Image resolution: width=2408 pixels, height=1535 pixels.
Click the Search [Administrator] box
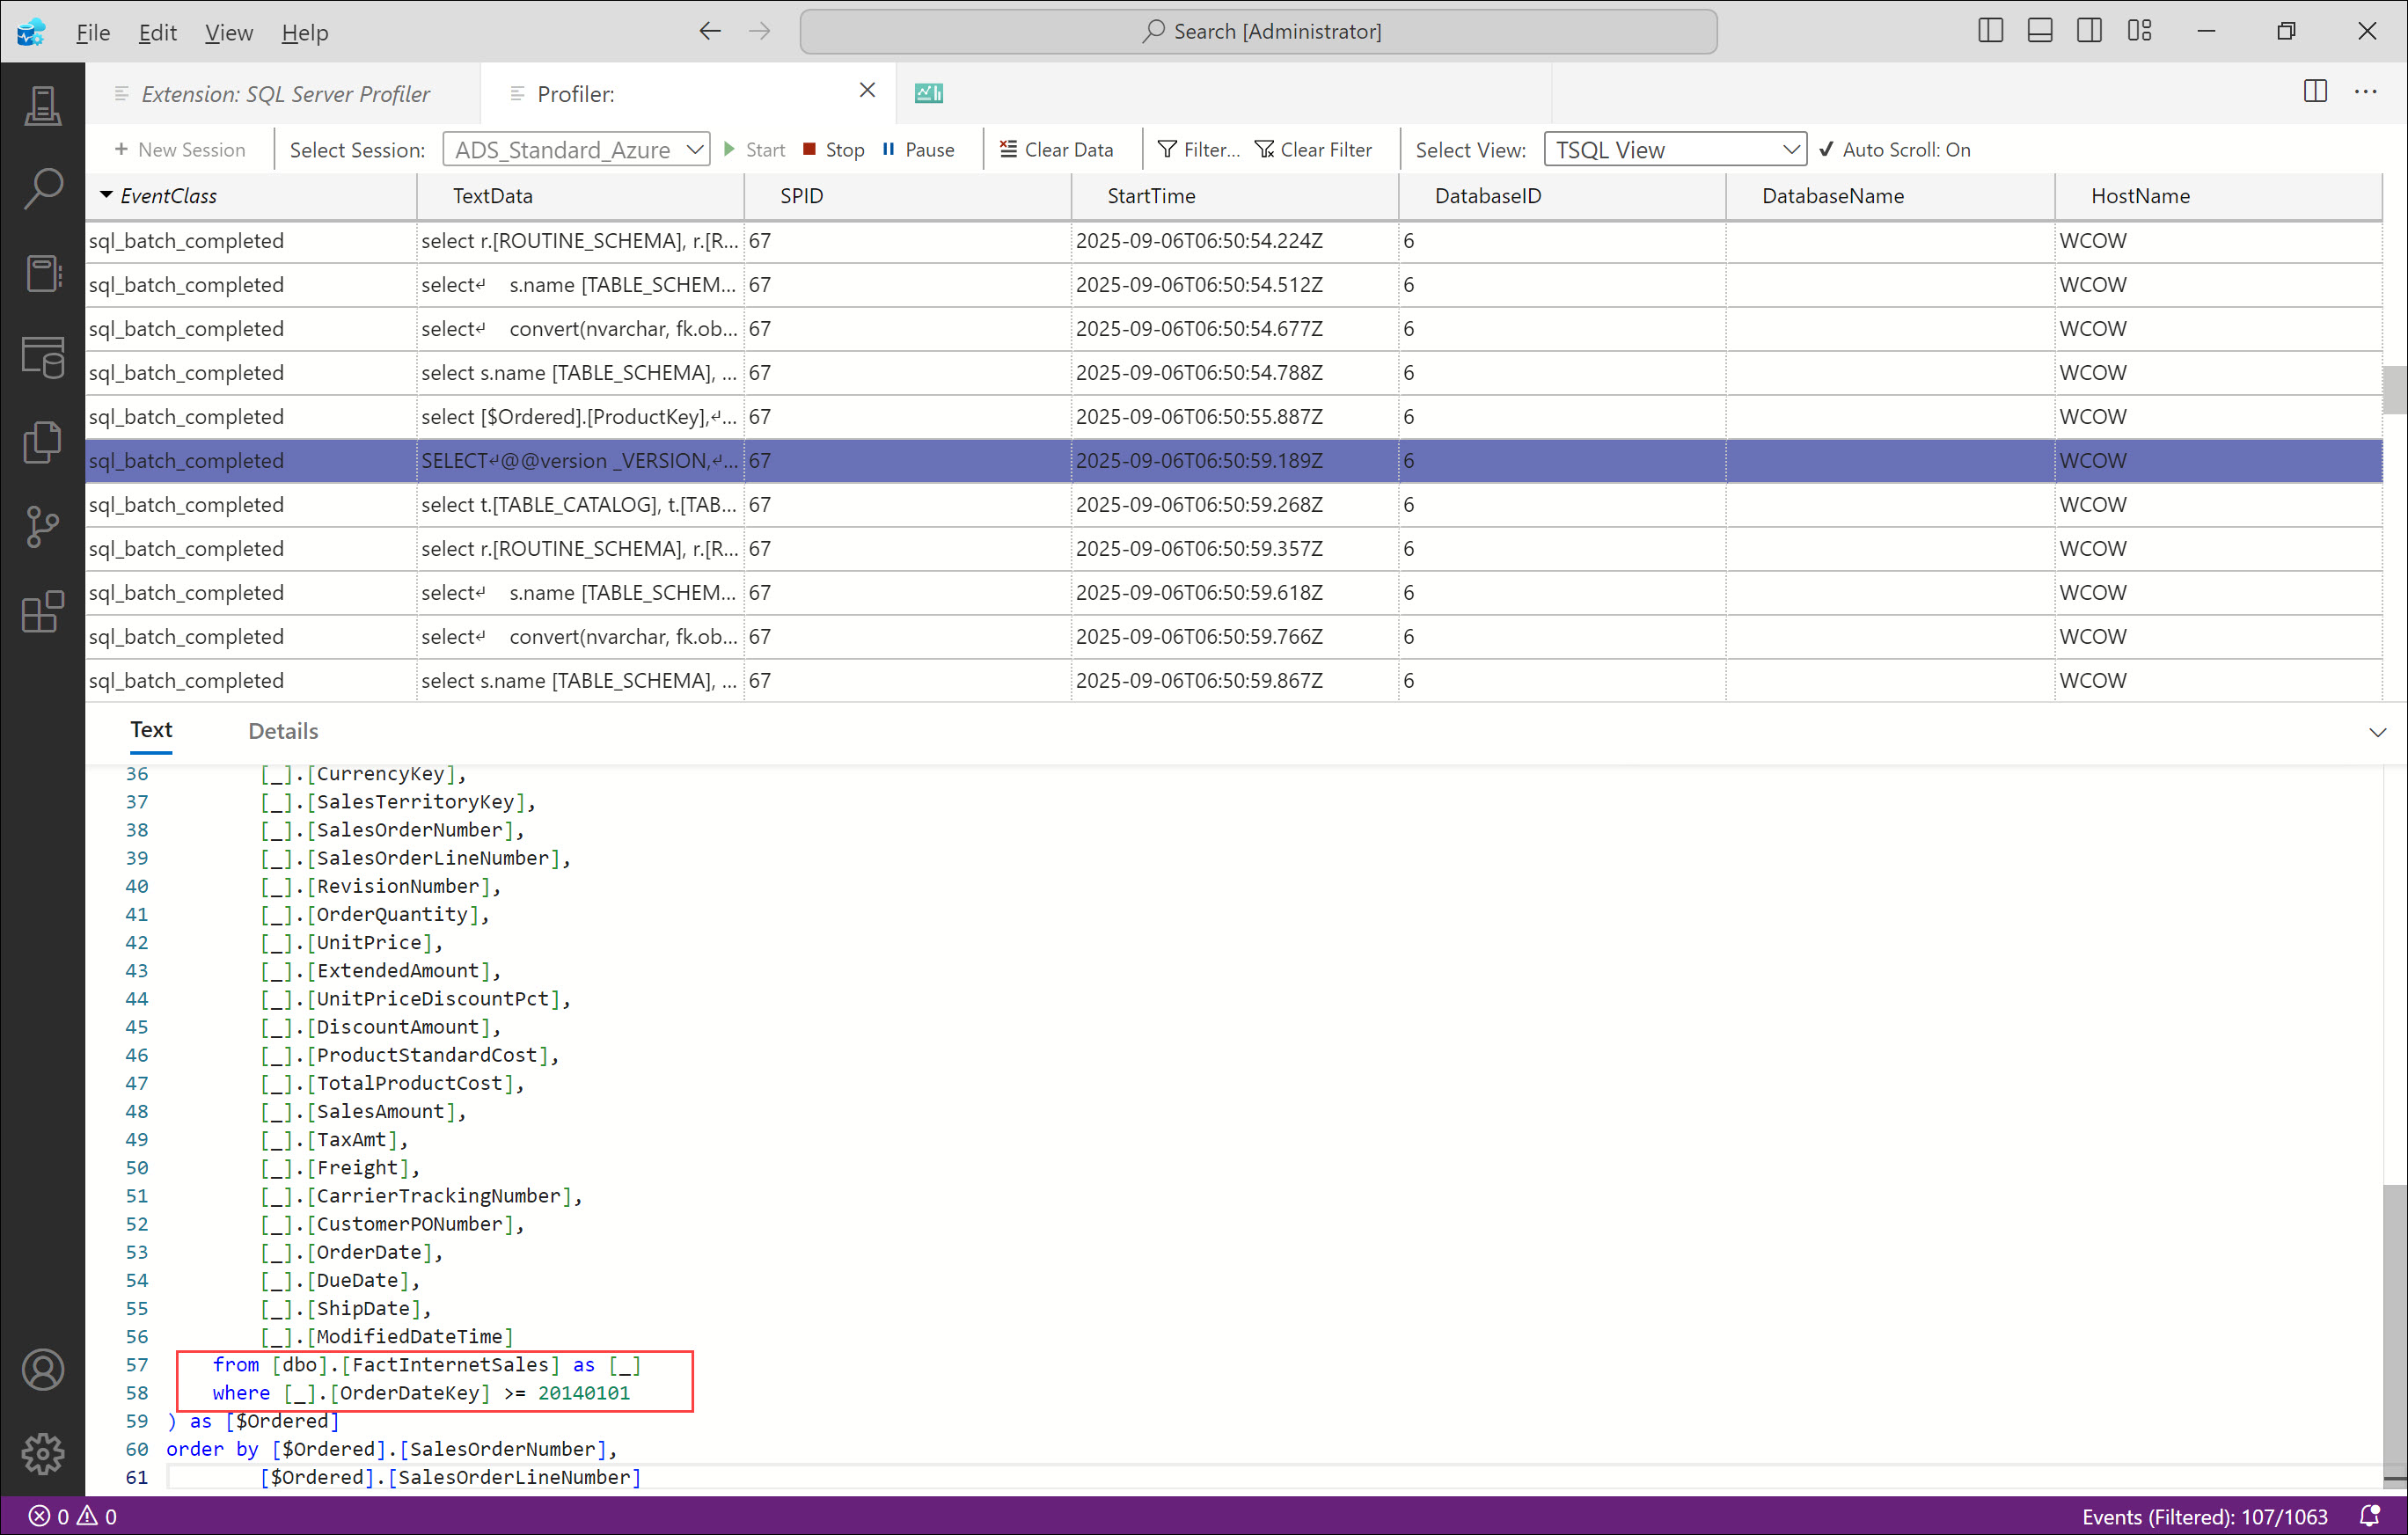[x=1258, y=31]
